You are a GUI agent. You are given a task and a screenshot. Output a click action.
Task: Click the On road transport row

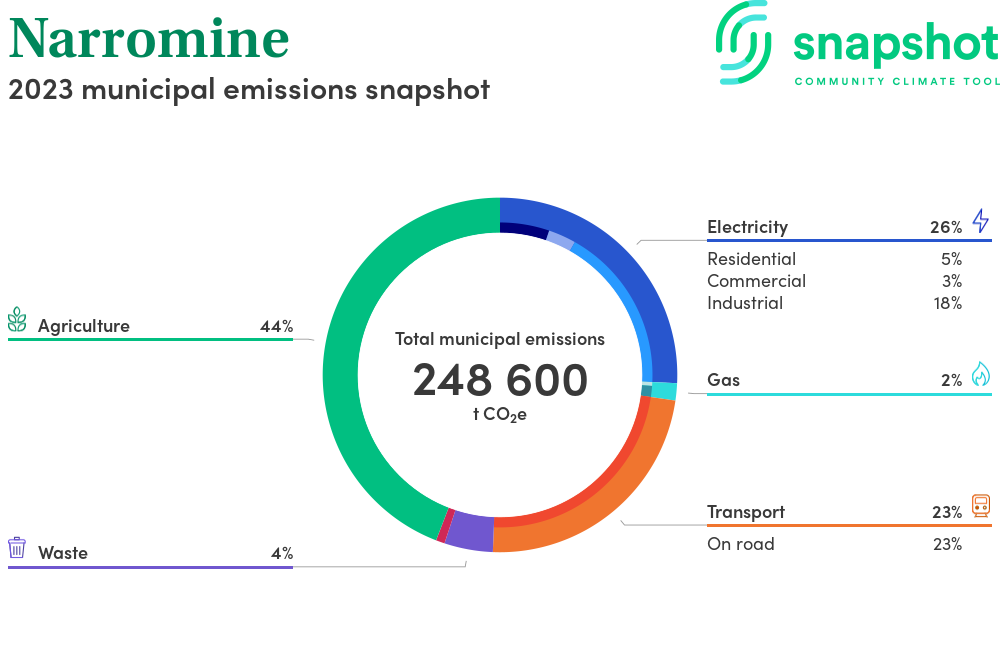tap(740, 544)
